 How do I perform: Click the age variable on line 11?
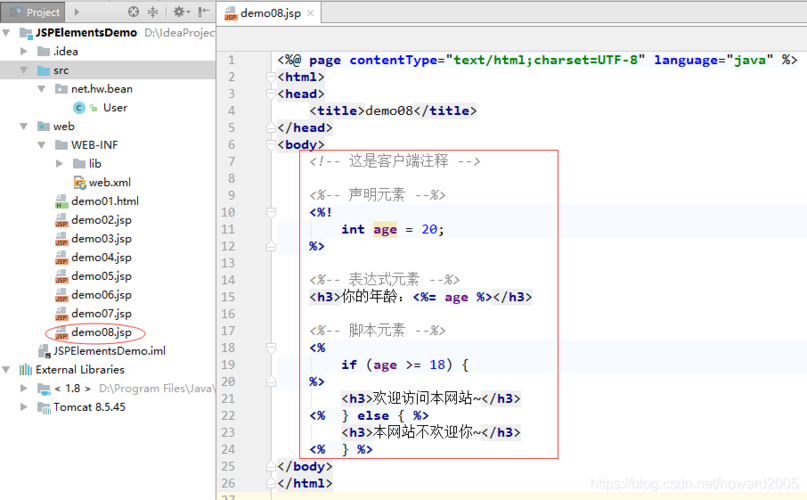click(385, 229)
